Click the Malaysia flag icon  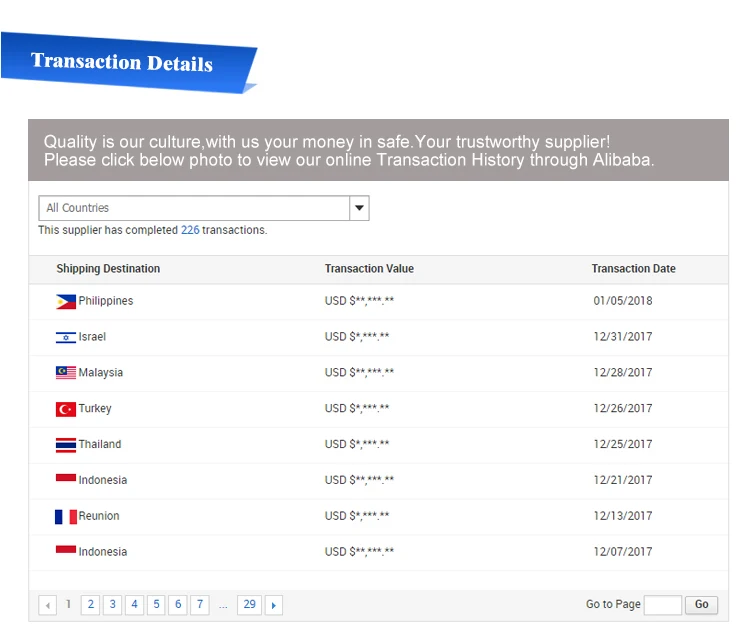coord(66,373)
